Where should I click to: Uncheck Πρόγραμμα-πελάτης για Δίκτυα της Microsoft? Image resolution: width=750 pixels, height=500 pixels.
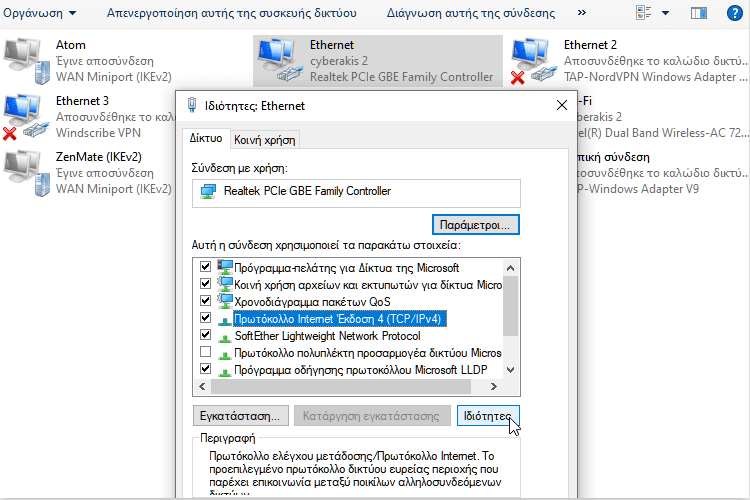tap(206, 267)
